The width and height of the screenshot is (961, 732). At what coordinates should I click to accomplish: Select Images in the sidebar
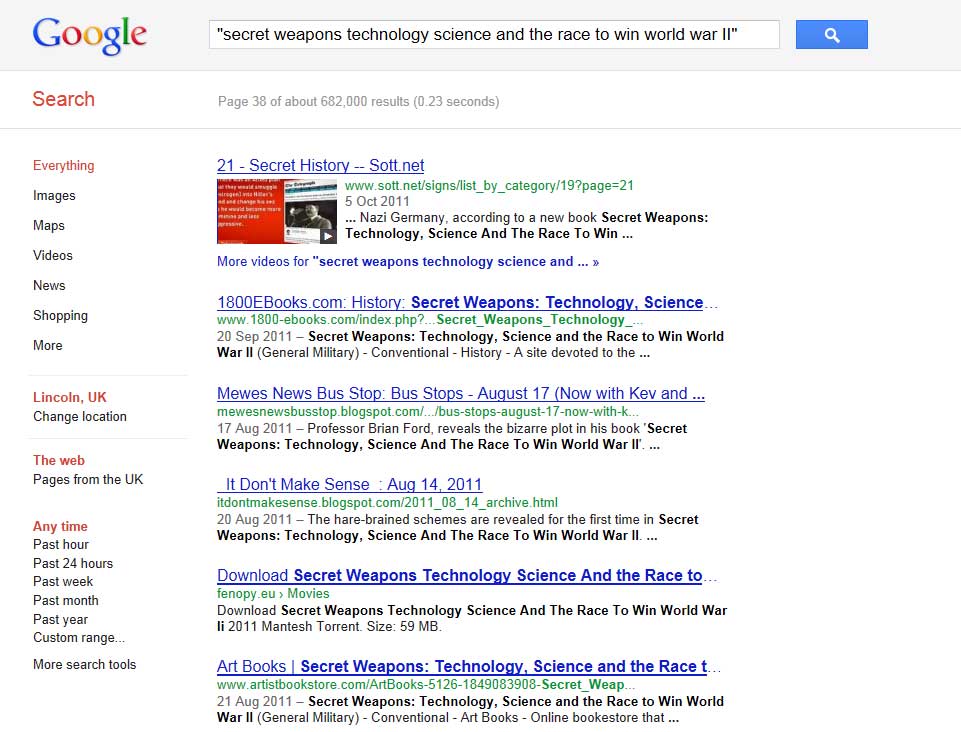click(x=54, y=196)
